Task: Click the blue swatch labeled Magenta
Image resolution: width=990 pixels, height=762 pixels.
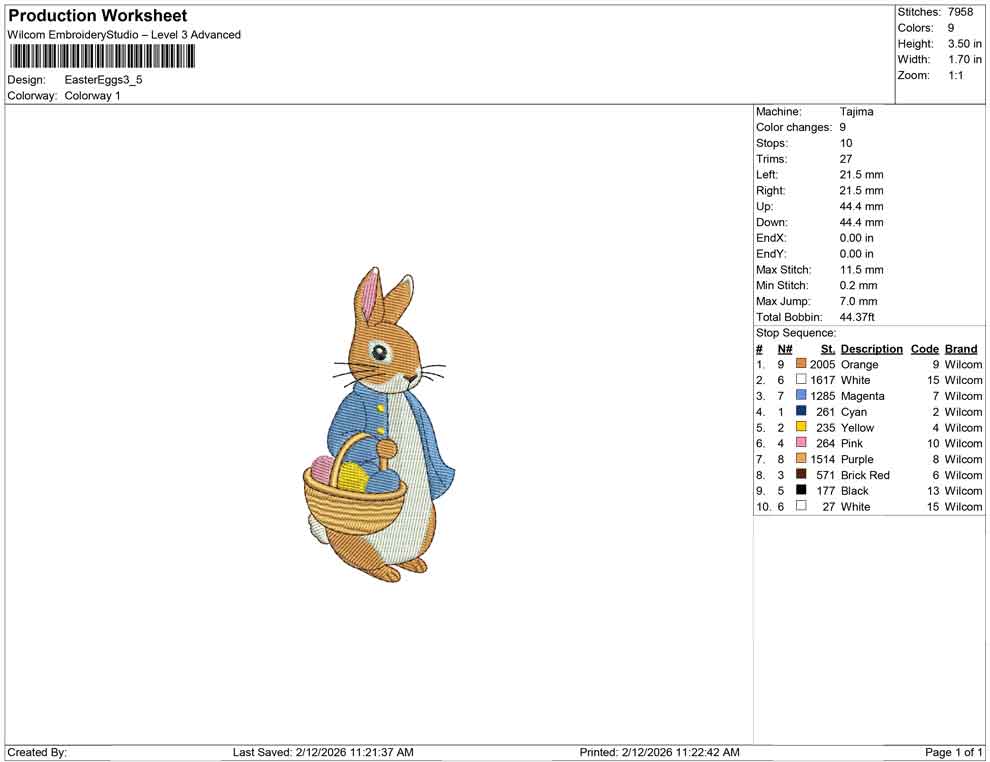Action: point(801,396)
